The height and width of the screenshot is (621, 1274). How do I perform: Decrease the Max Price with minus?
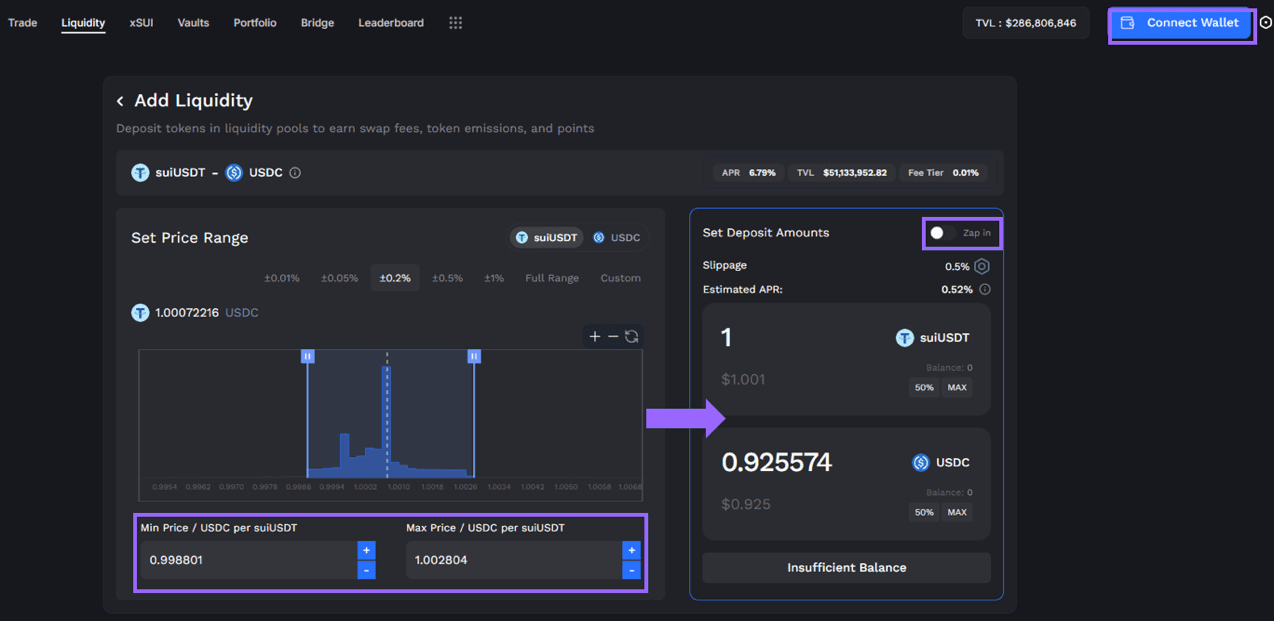[631, 570]
